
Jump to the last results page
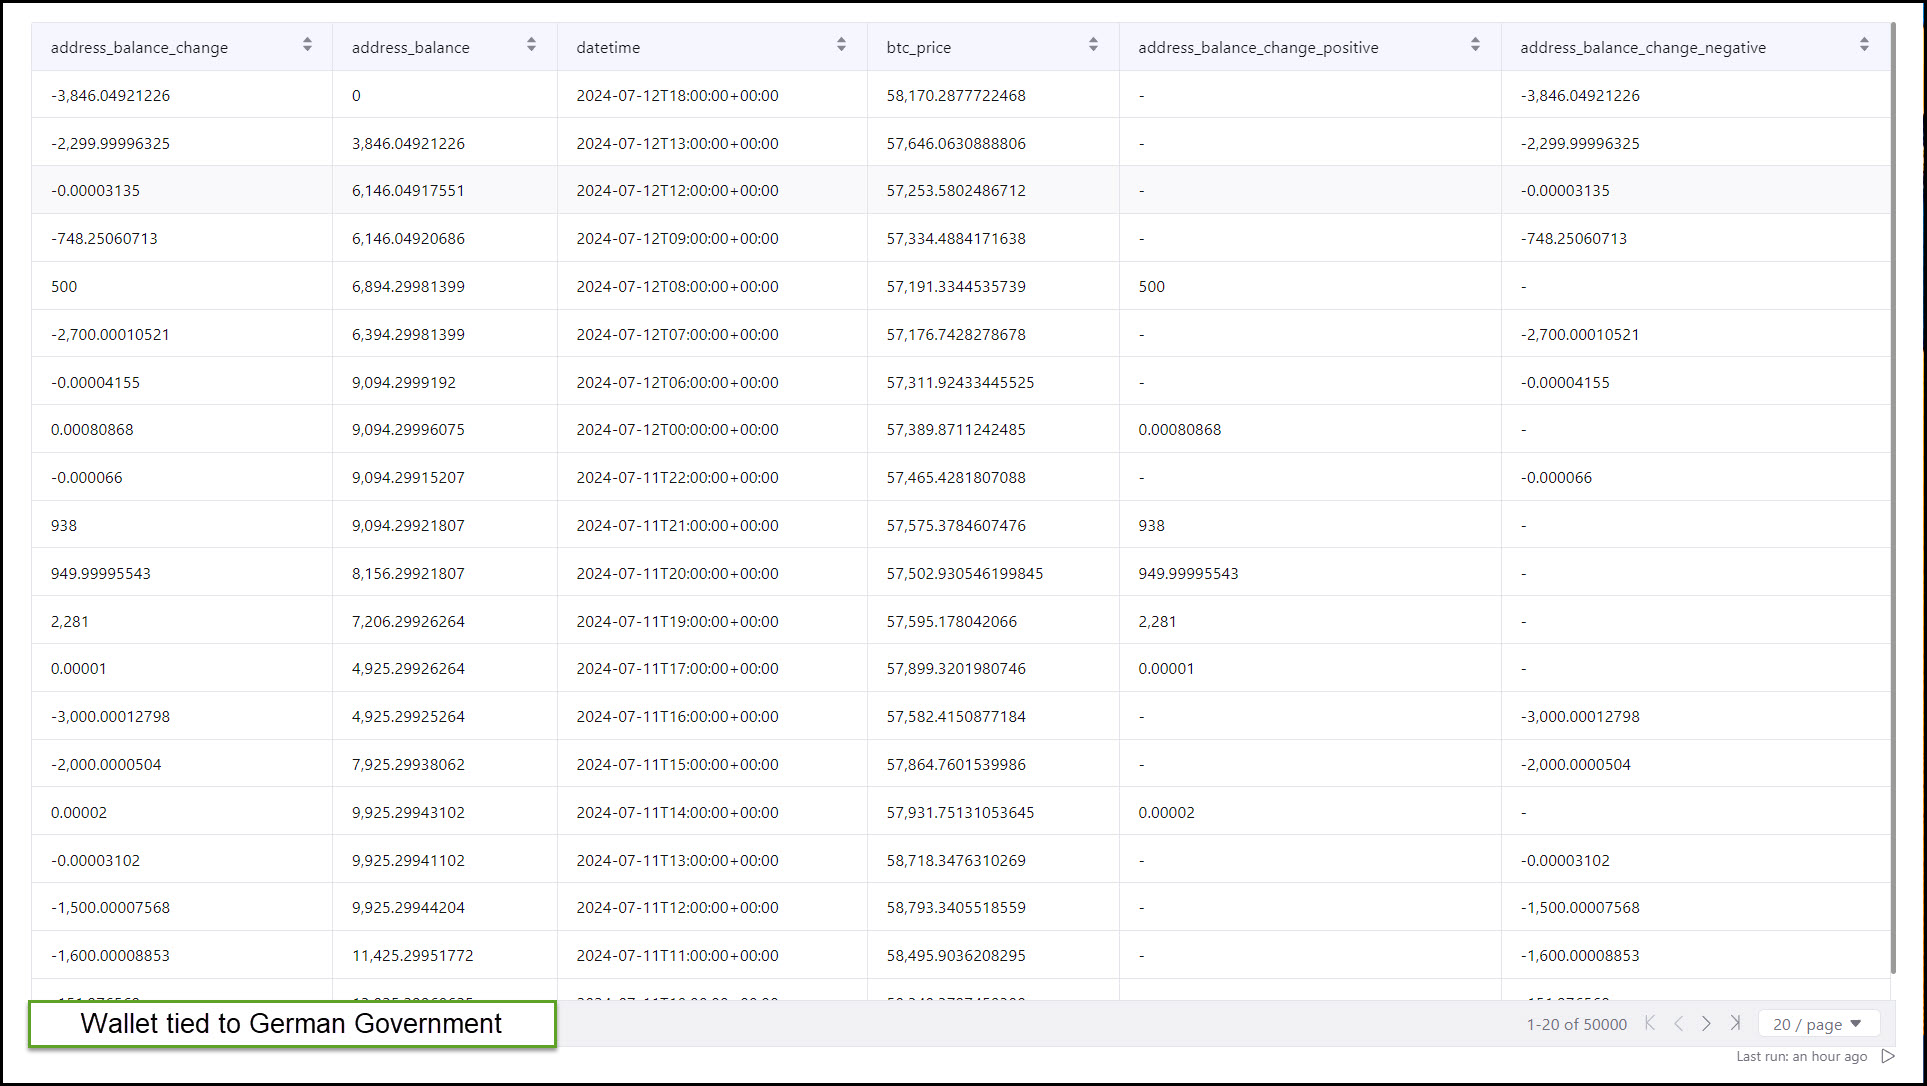tap(1736, 1023)
